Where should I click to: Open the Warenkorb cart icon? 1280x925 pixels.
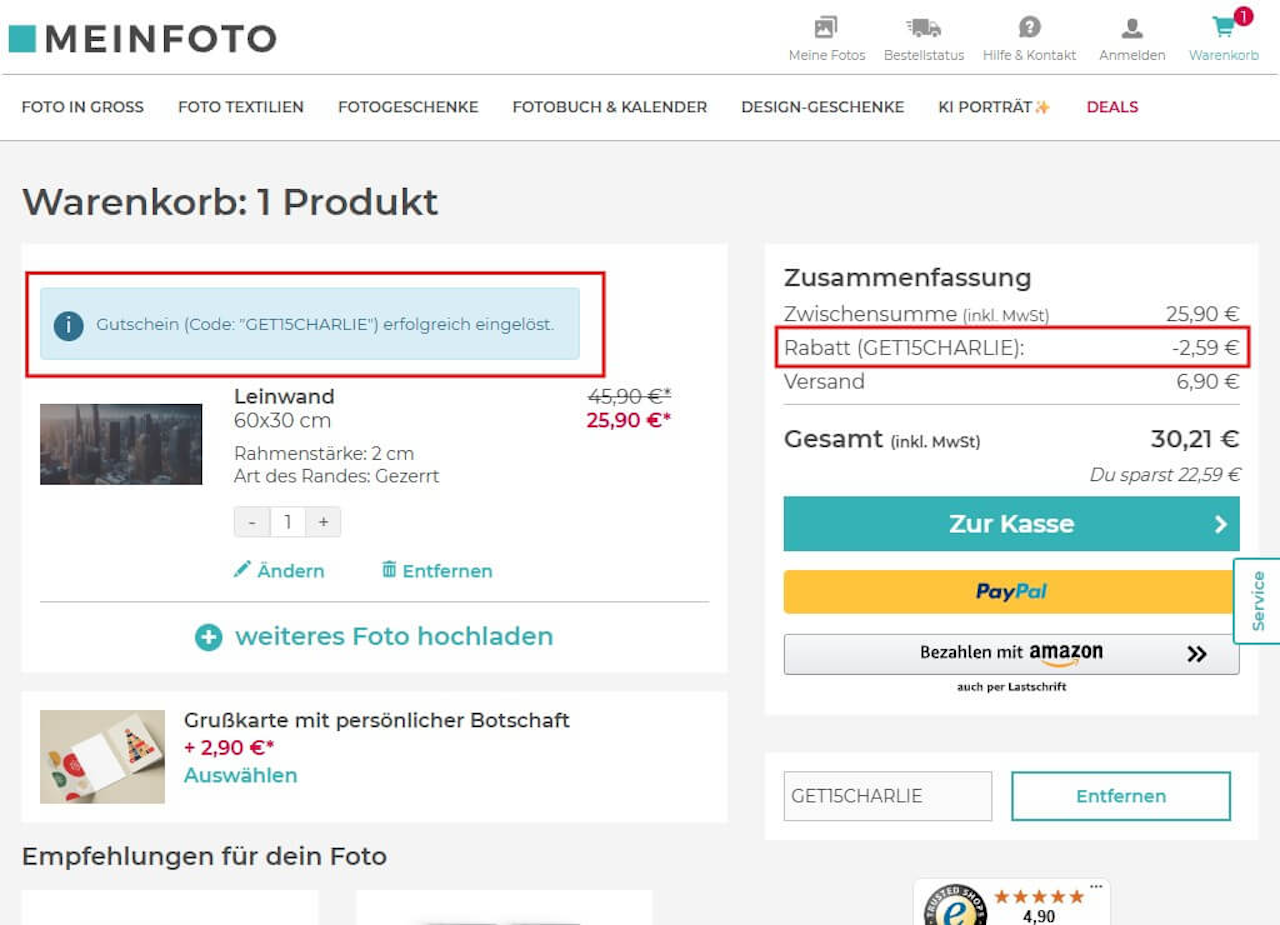[x=1223, y=27]
